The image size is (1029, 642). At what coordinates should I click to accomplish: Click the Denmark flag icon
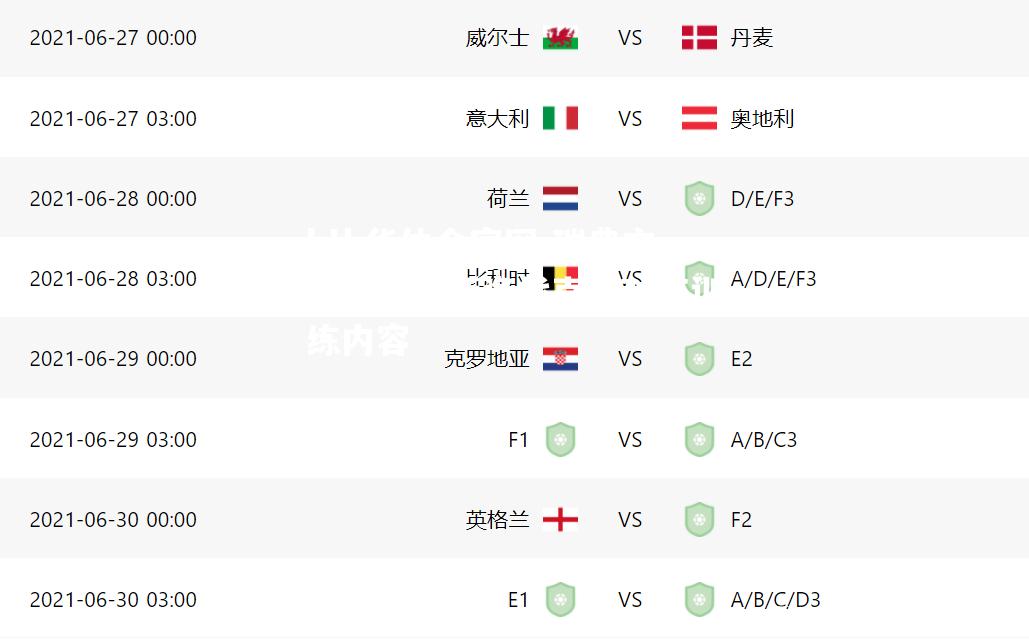tap(699, 38)
